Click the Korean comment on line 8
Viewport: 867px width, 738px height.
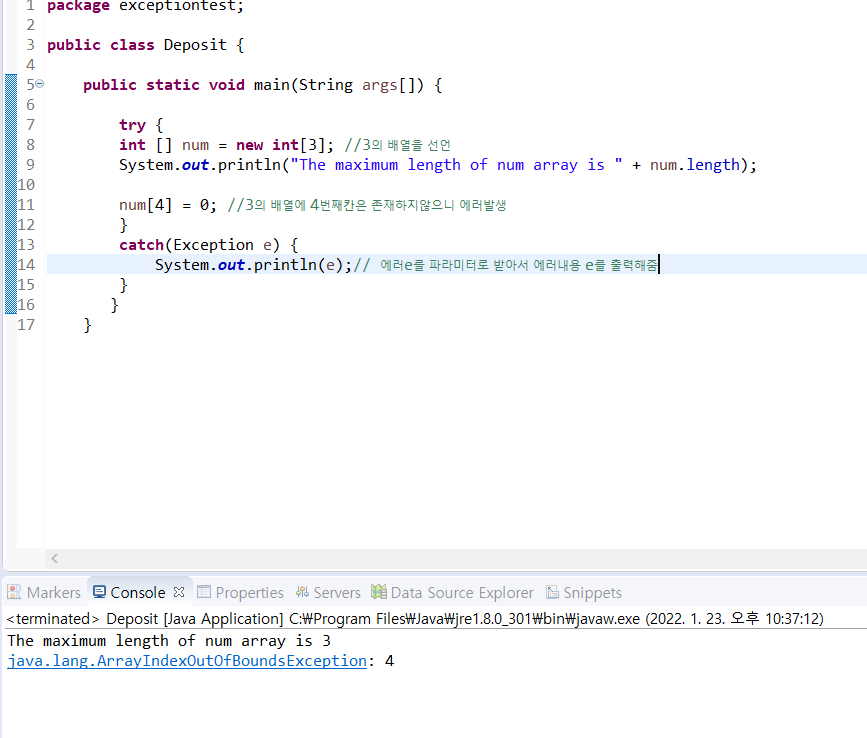[398, 145]
